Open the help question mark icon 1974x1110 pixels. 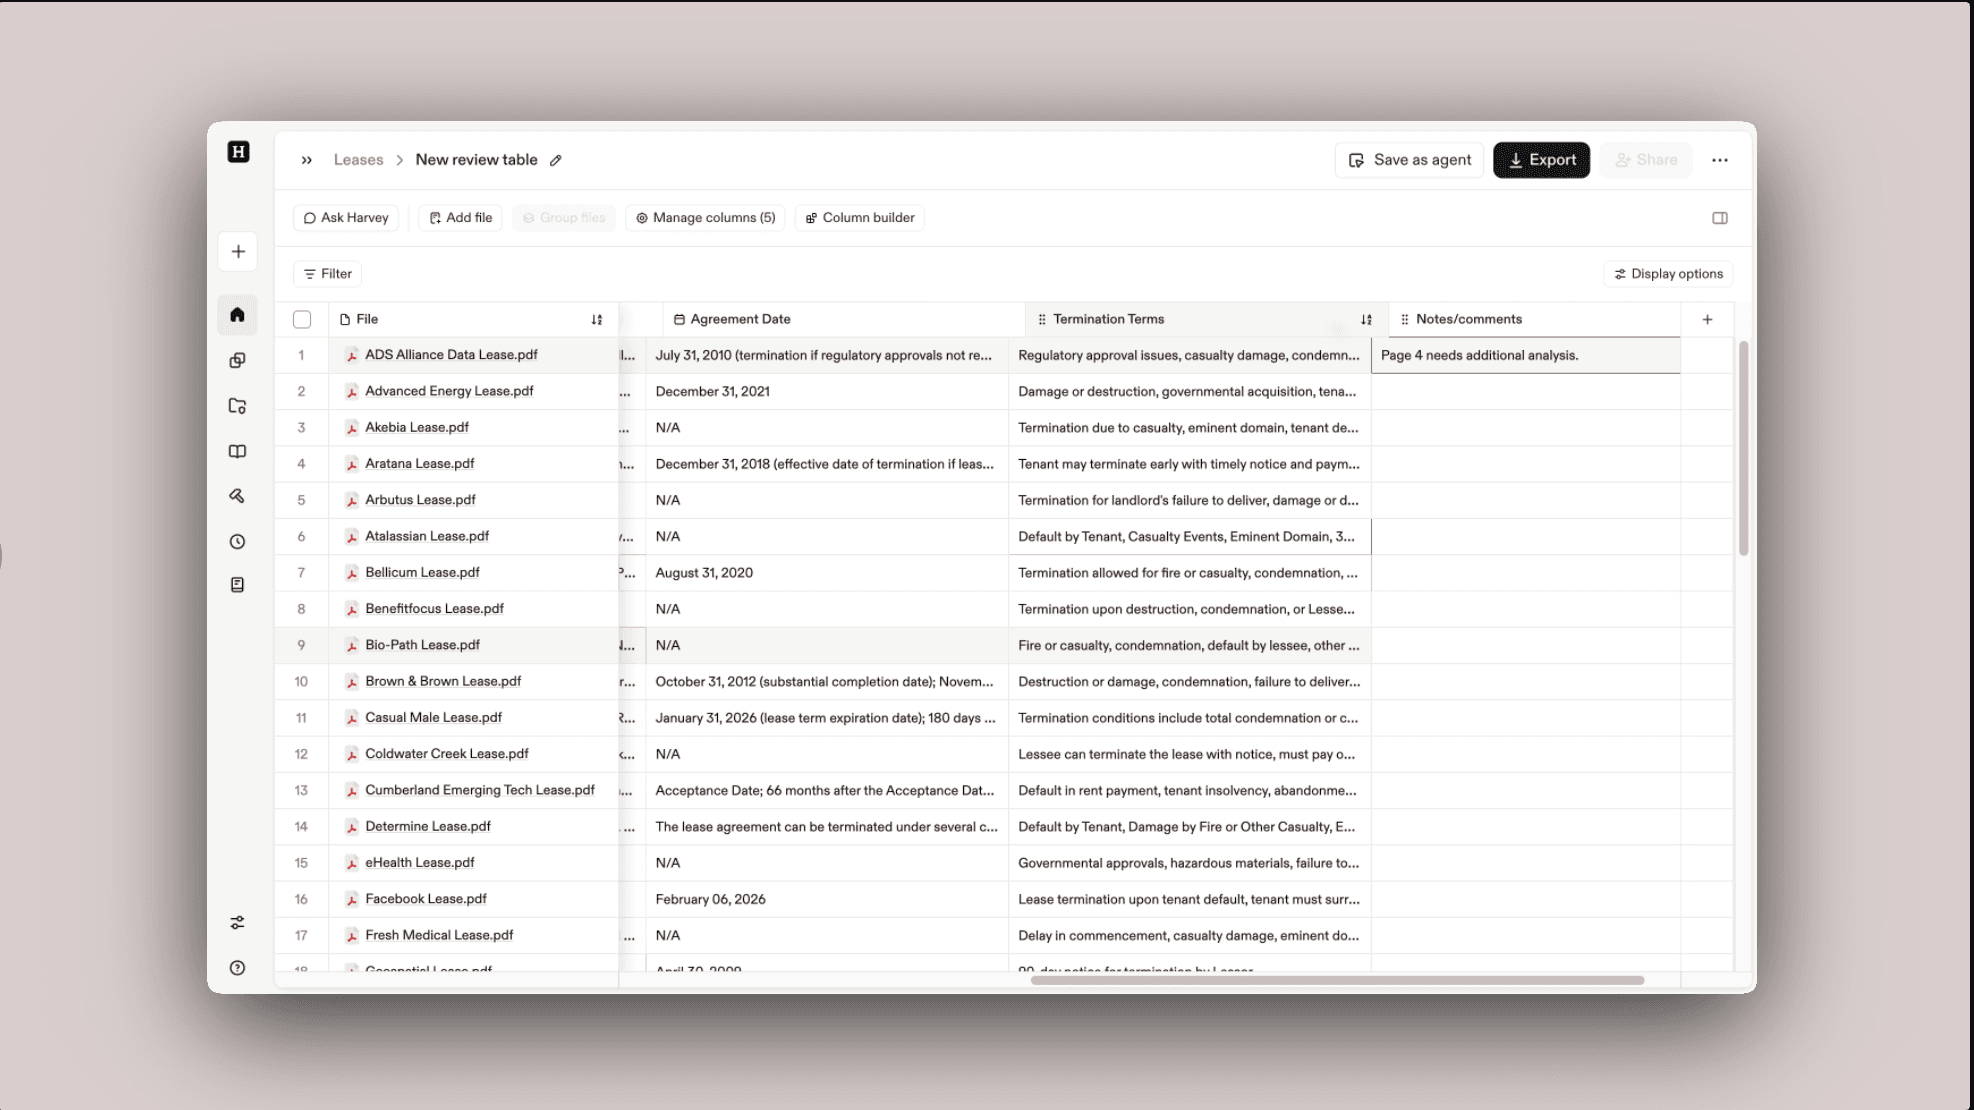[x=237, y=968]
